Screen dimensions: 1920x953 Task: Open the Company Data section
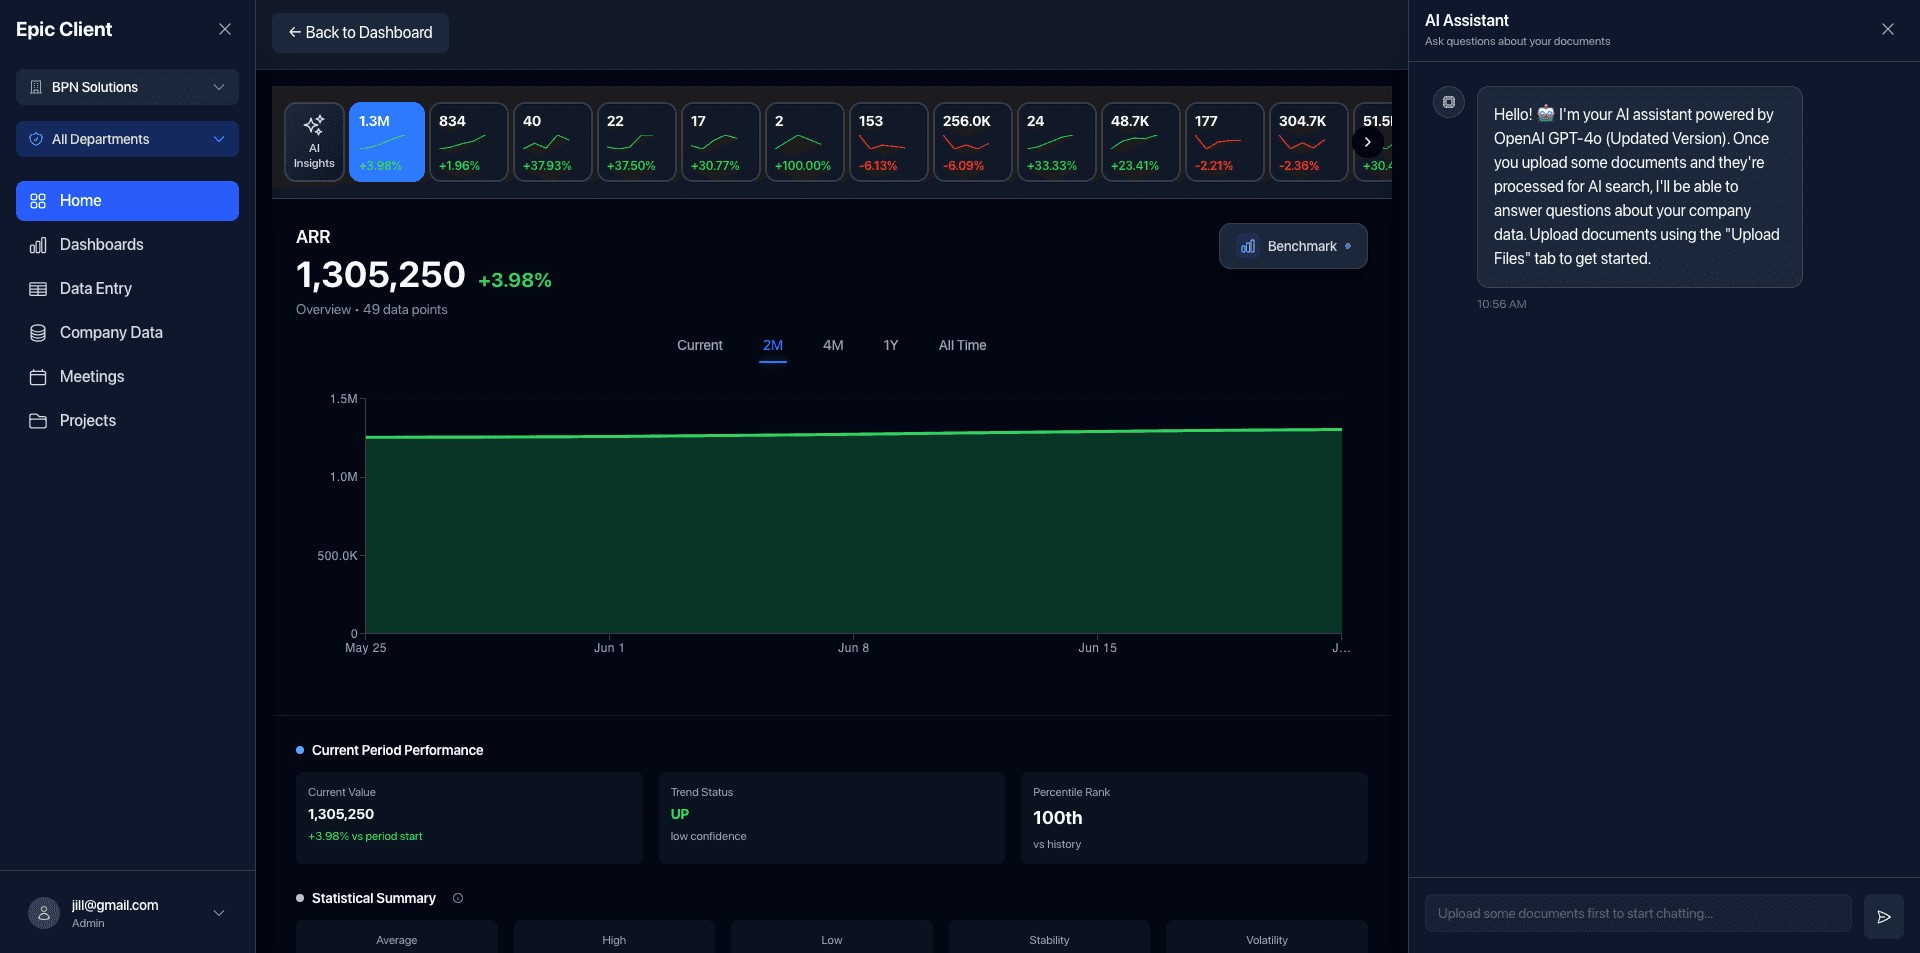point(127,332)
